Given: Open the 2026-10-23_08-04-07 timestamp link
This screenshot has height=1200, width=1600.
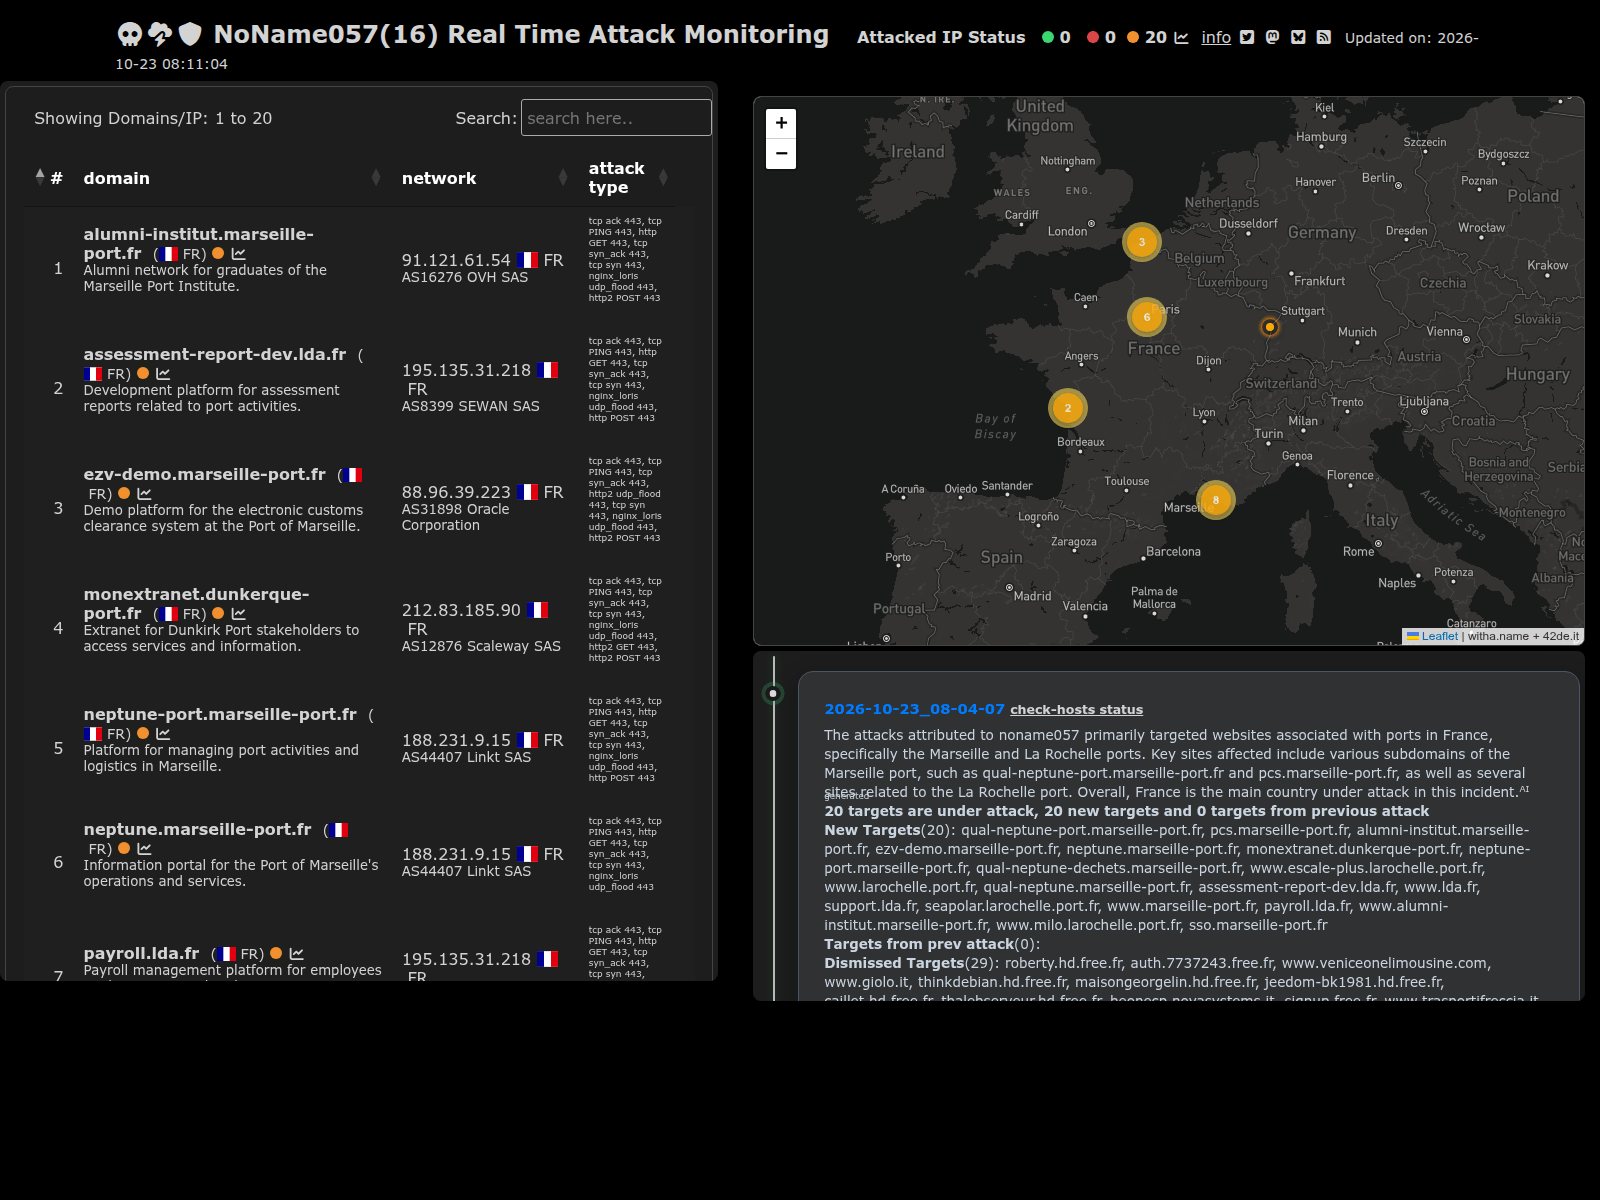Looking at the screenshot, I should coord(914,709).
